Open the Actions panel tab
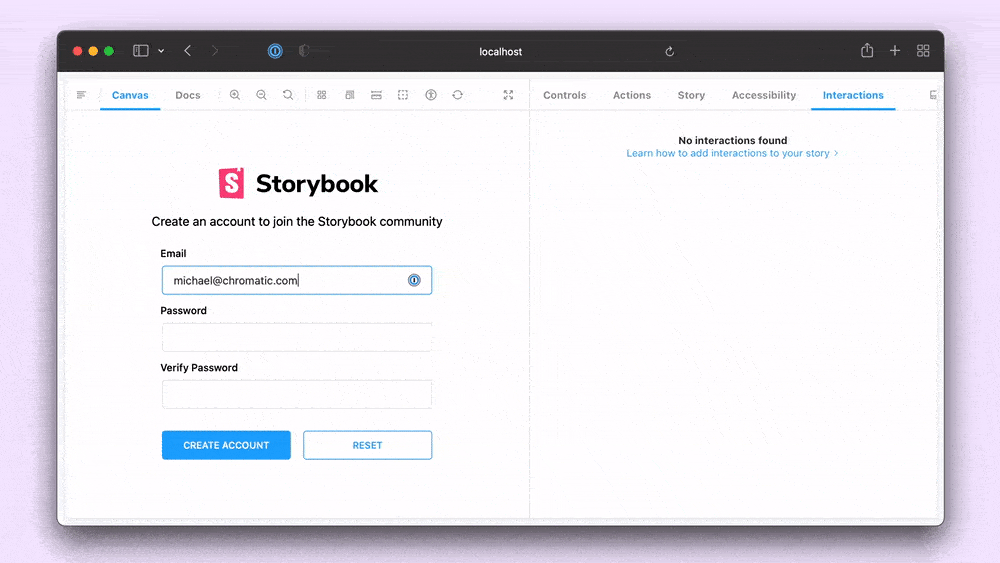The width and height of the screenshot is (1000, 563). tap(632, 95)
